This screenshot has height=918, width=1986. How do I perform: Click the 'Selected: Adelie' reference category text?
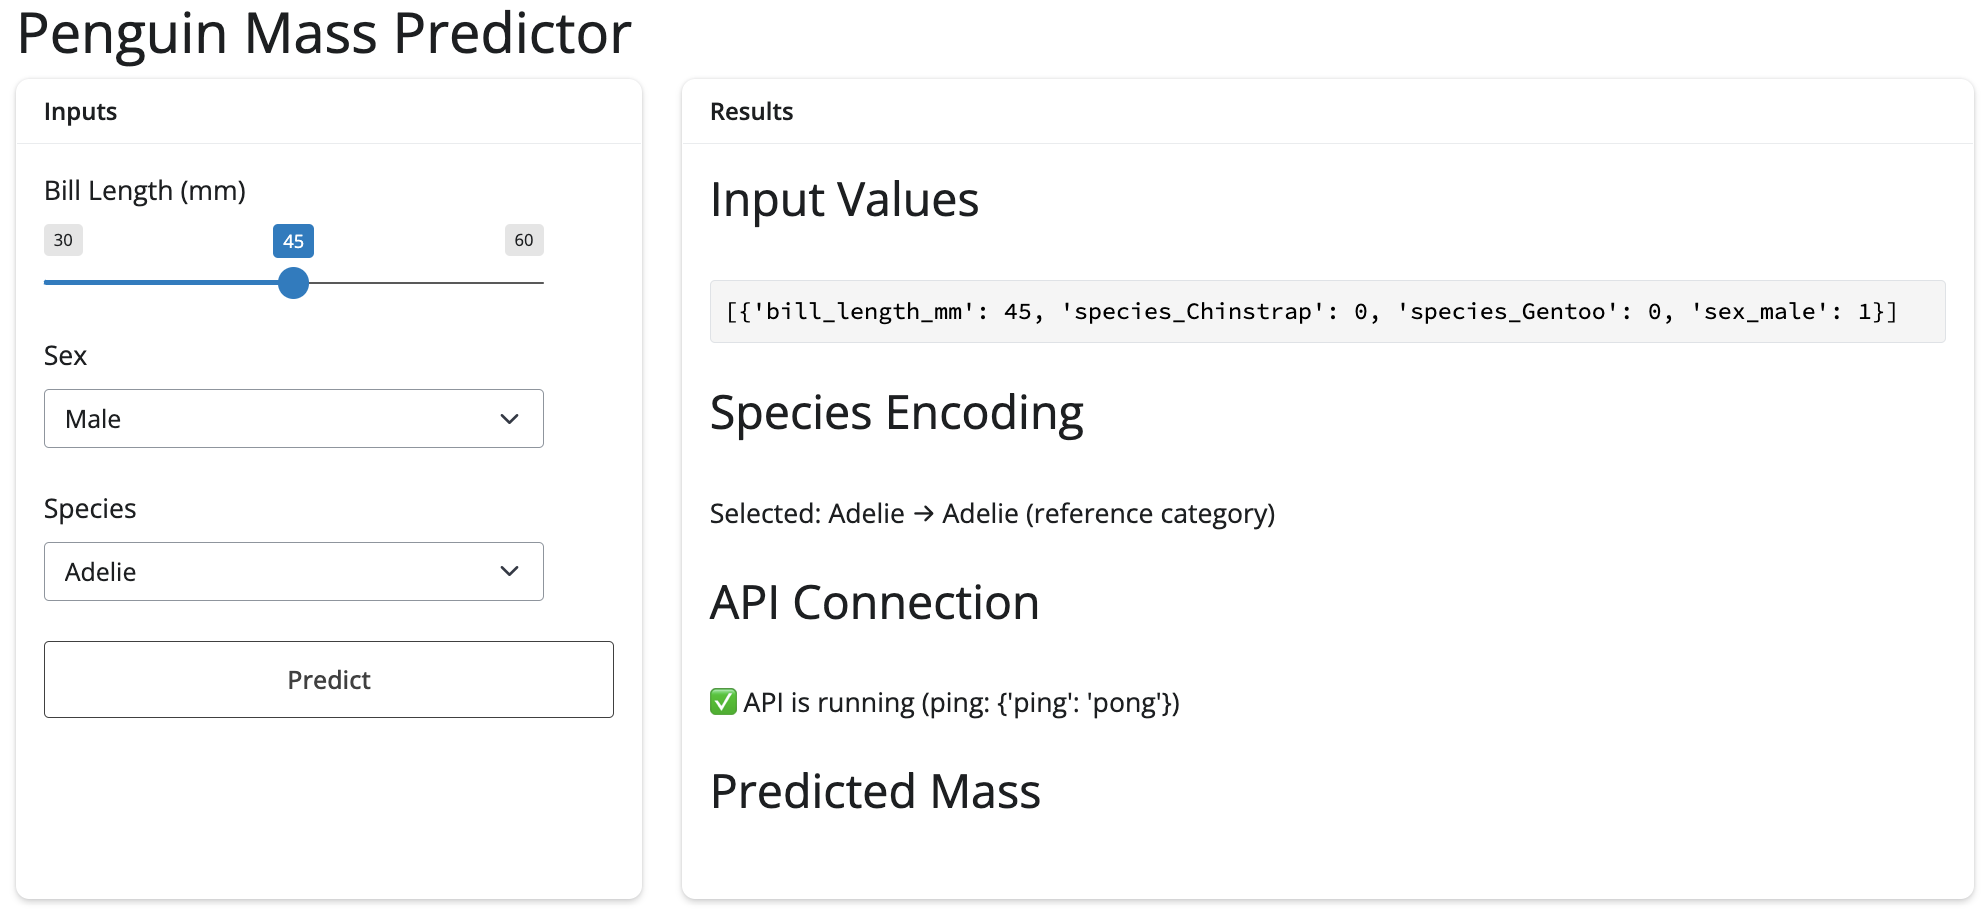tap(992, 514)
